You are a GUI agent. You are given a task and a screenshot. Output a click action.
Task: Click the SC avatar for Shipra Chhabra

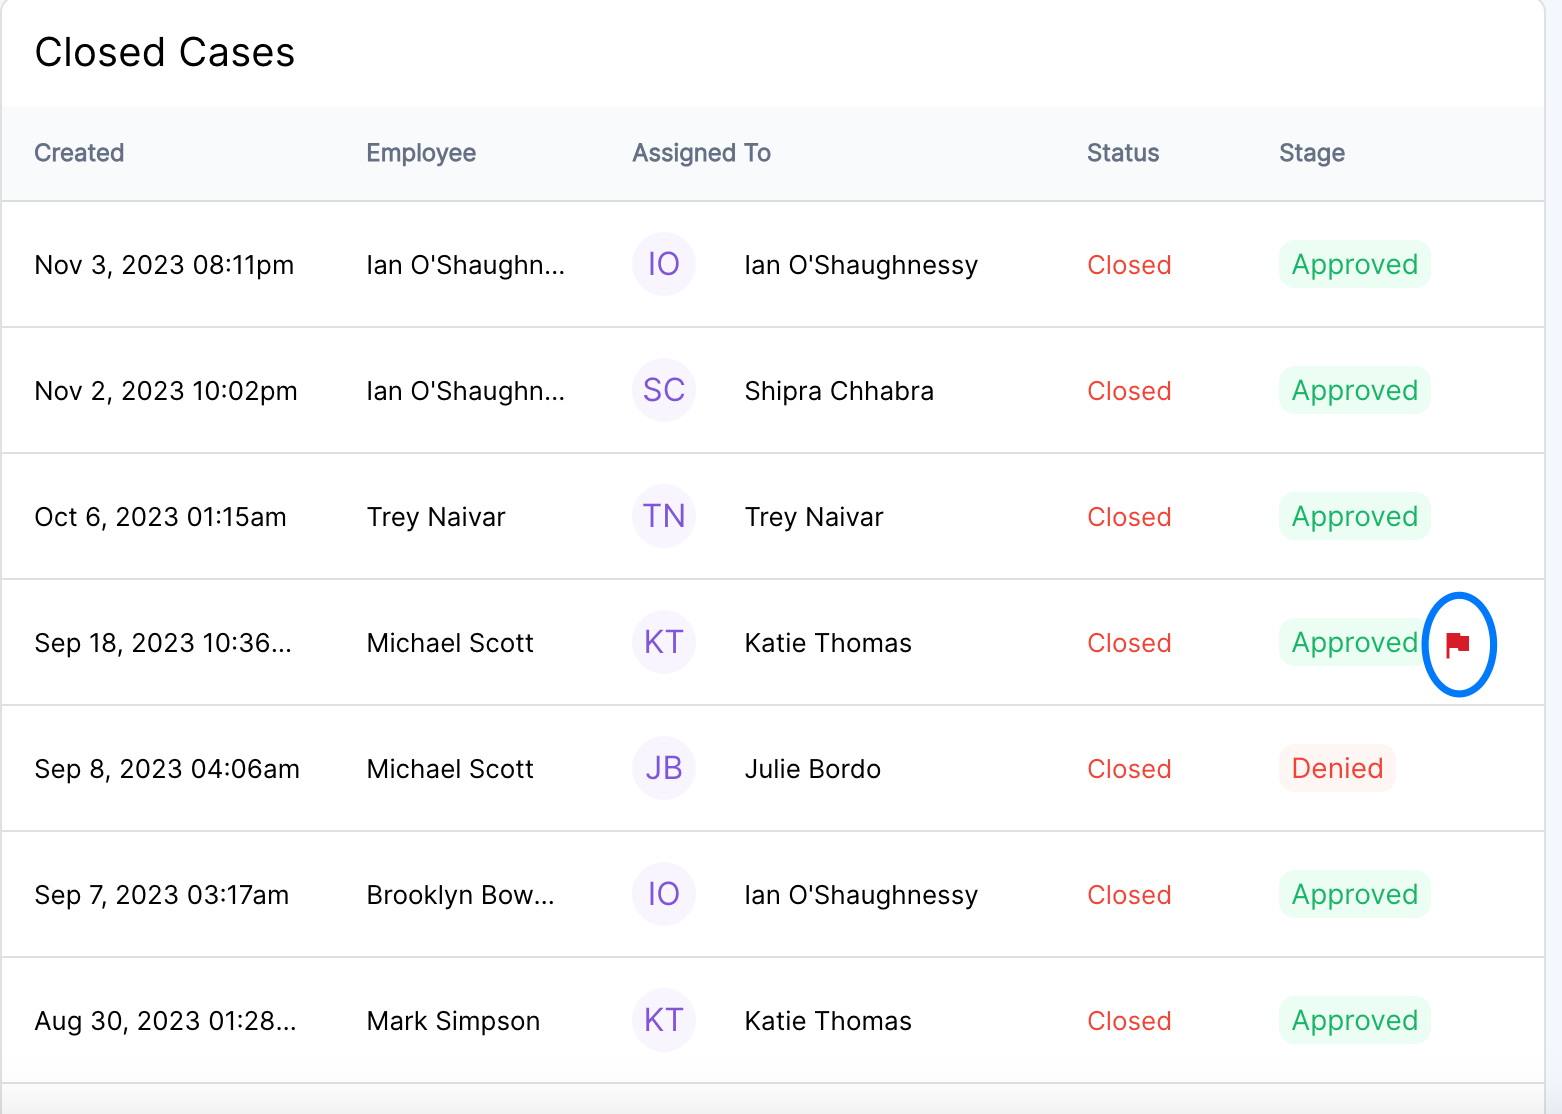pos(664,390)
